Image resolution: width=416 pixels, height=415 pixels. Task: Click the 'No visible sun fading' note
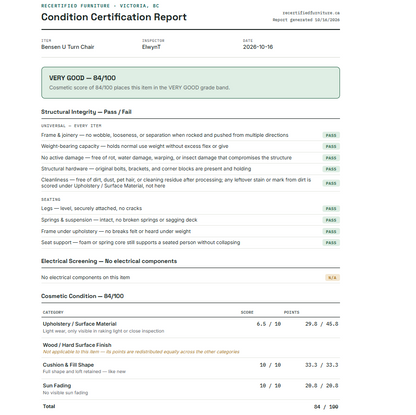tap(65, 393)
